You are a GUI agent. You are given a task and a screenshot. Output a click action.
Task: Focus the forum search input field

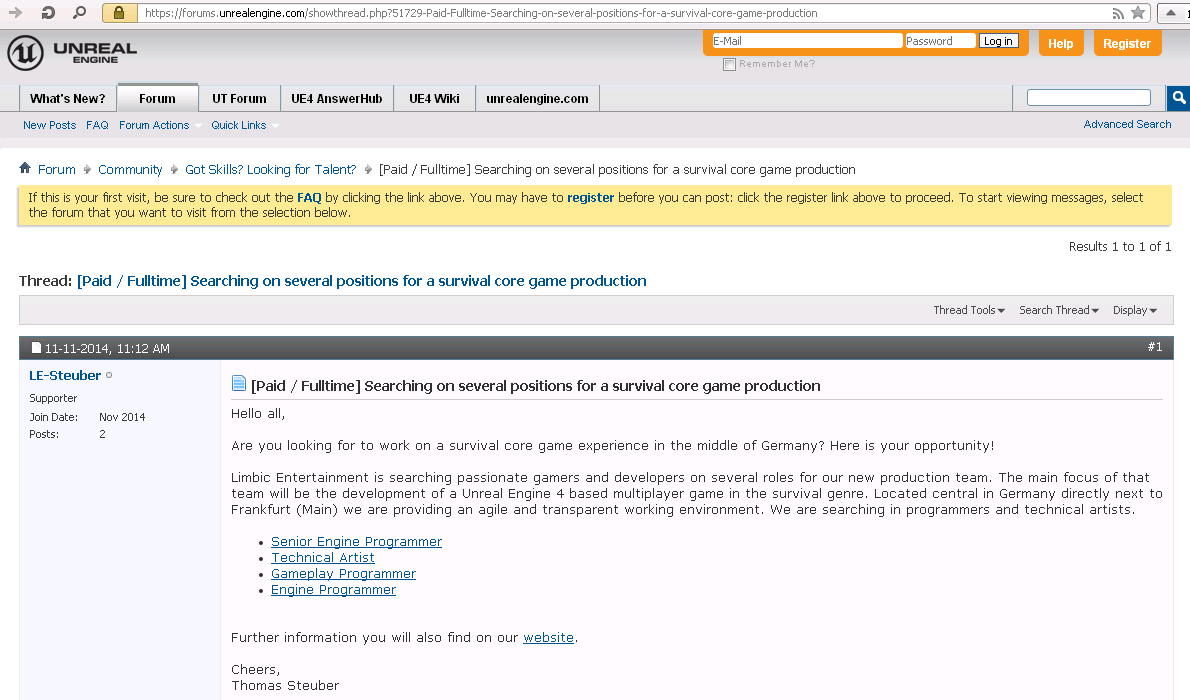pos(1088,97)
